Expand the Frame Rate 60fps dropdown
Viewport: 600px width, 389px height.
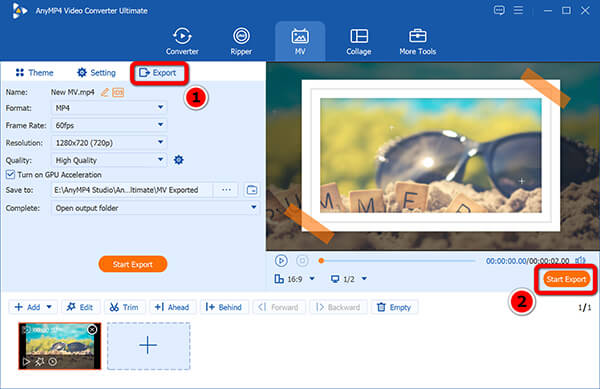(109, 125)
